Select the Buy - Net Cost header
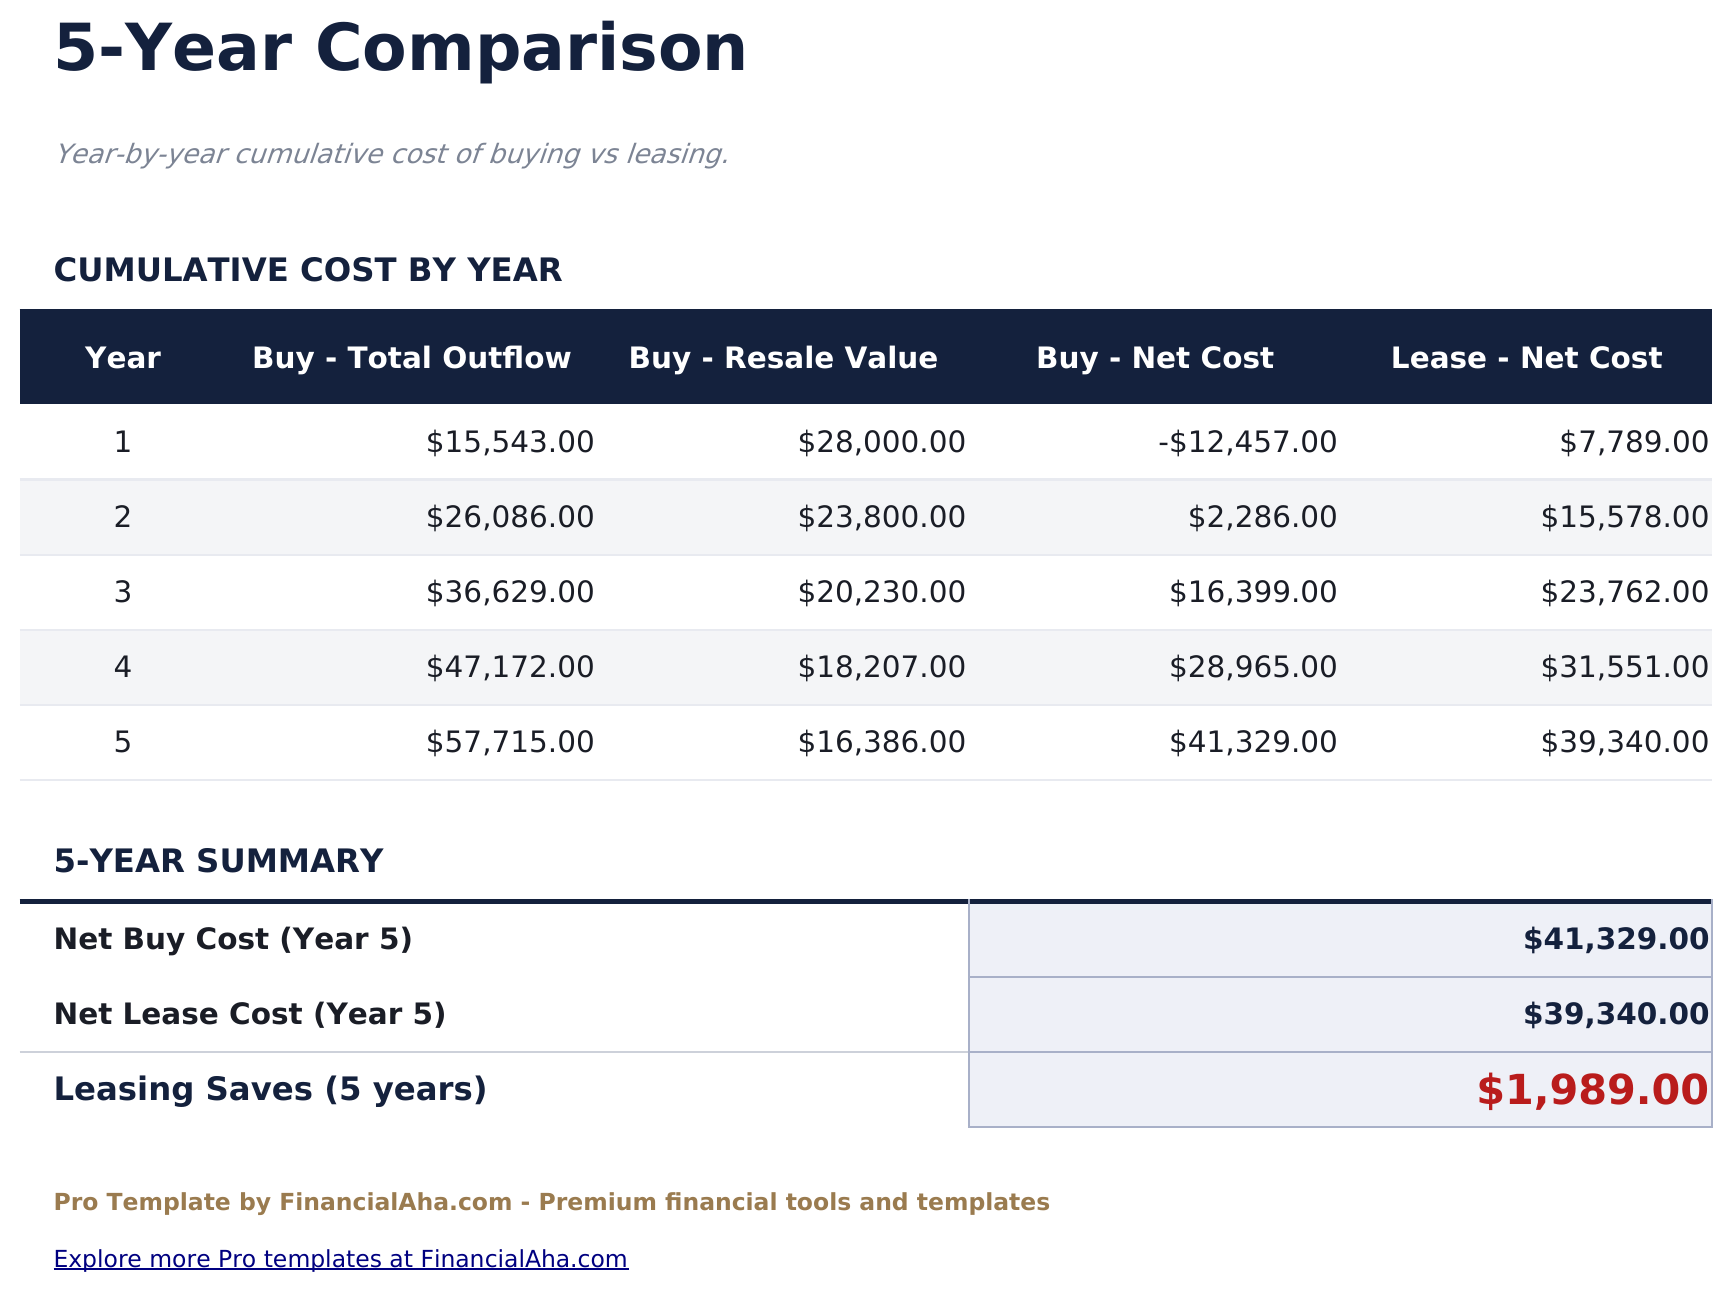 [1155, 357]
